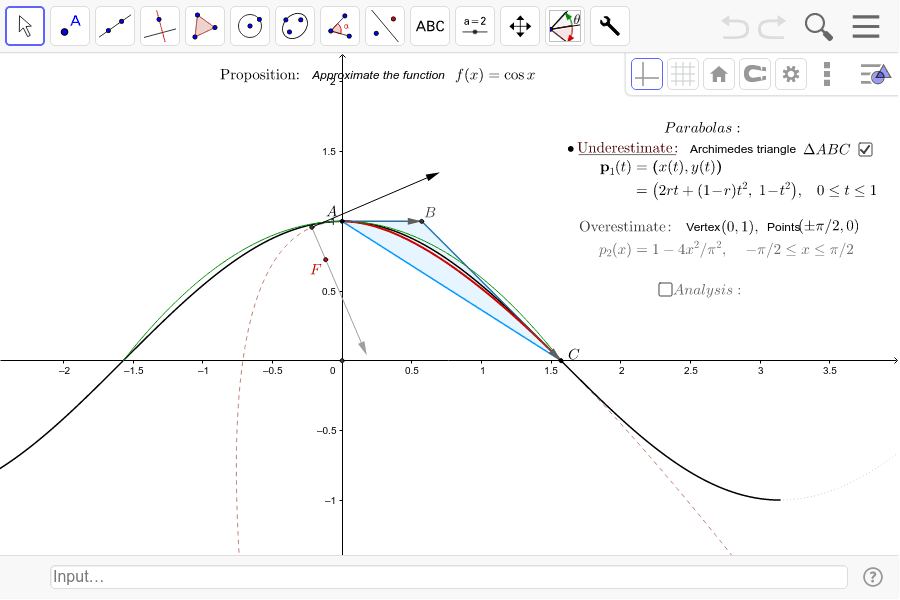Open the main hamburger menu
900x600 pixels.
tap(866, 26)
